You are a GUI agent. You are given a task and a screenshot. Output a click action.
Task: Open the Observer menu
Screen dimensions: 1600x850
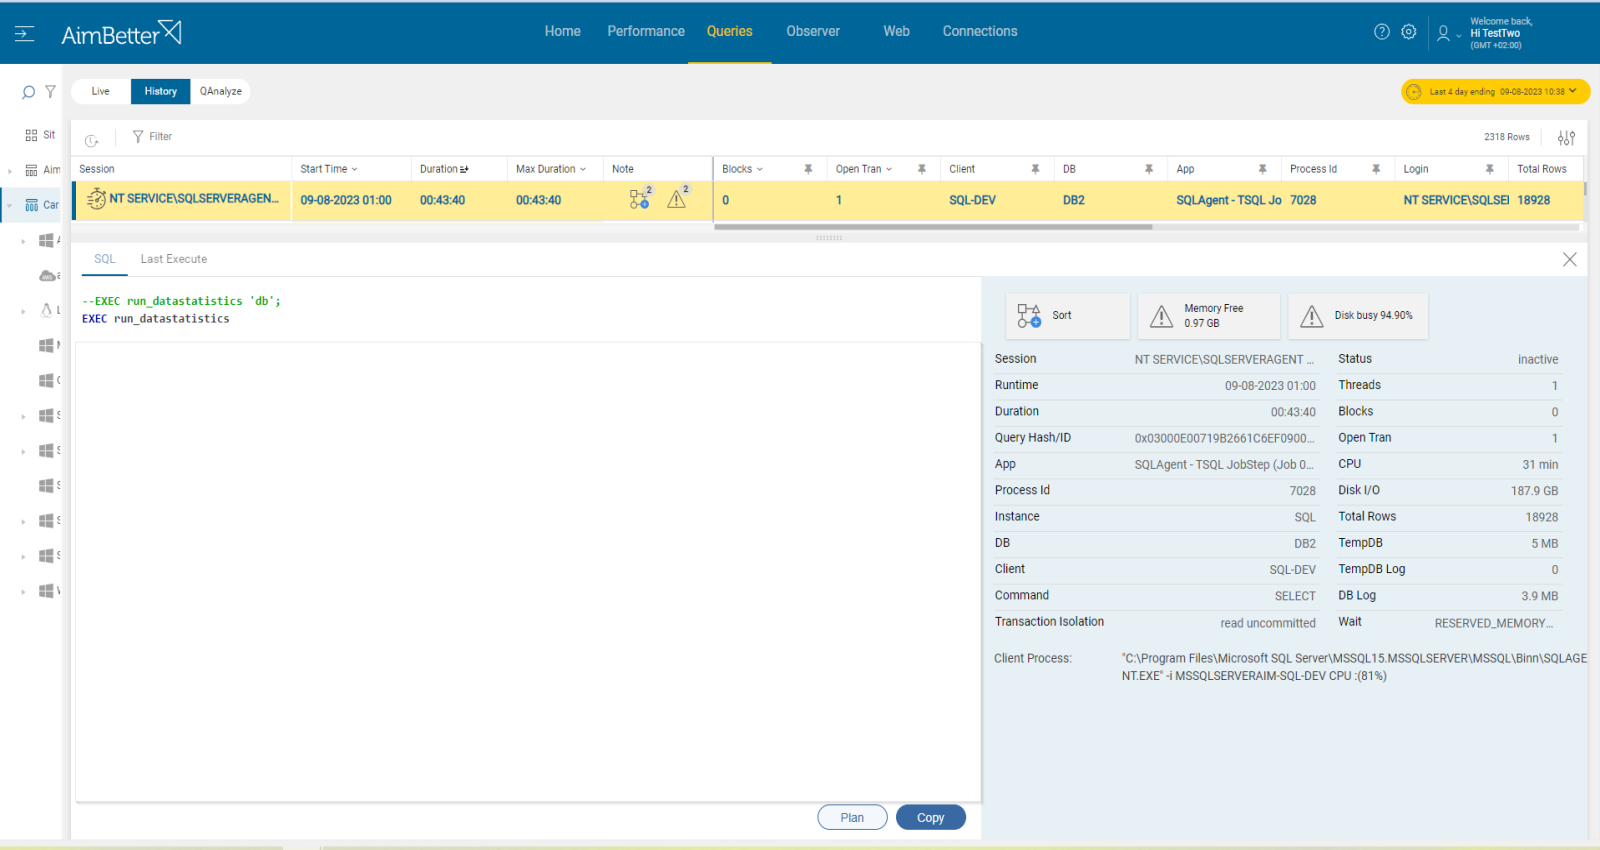(813, 31)
